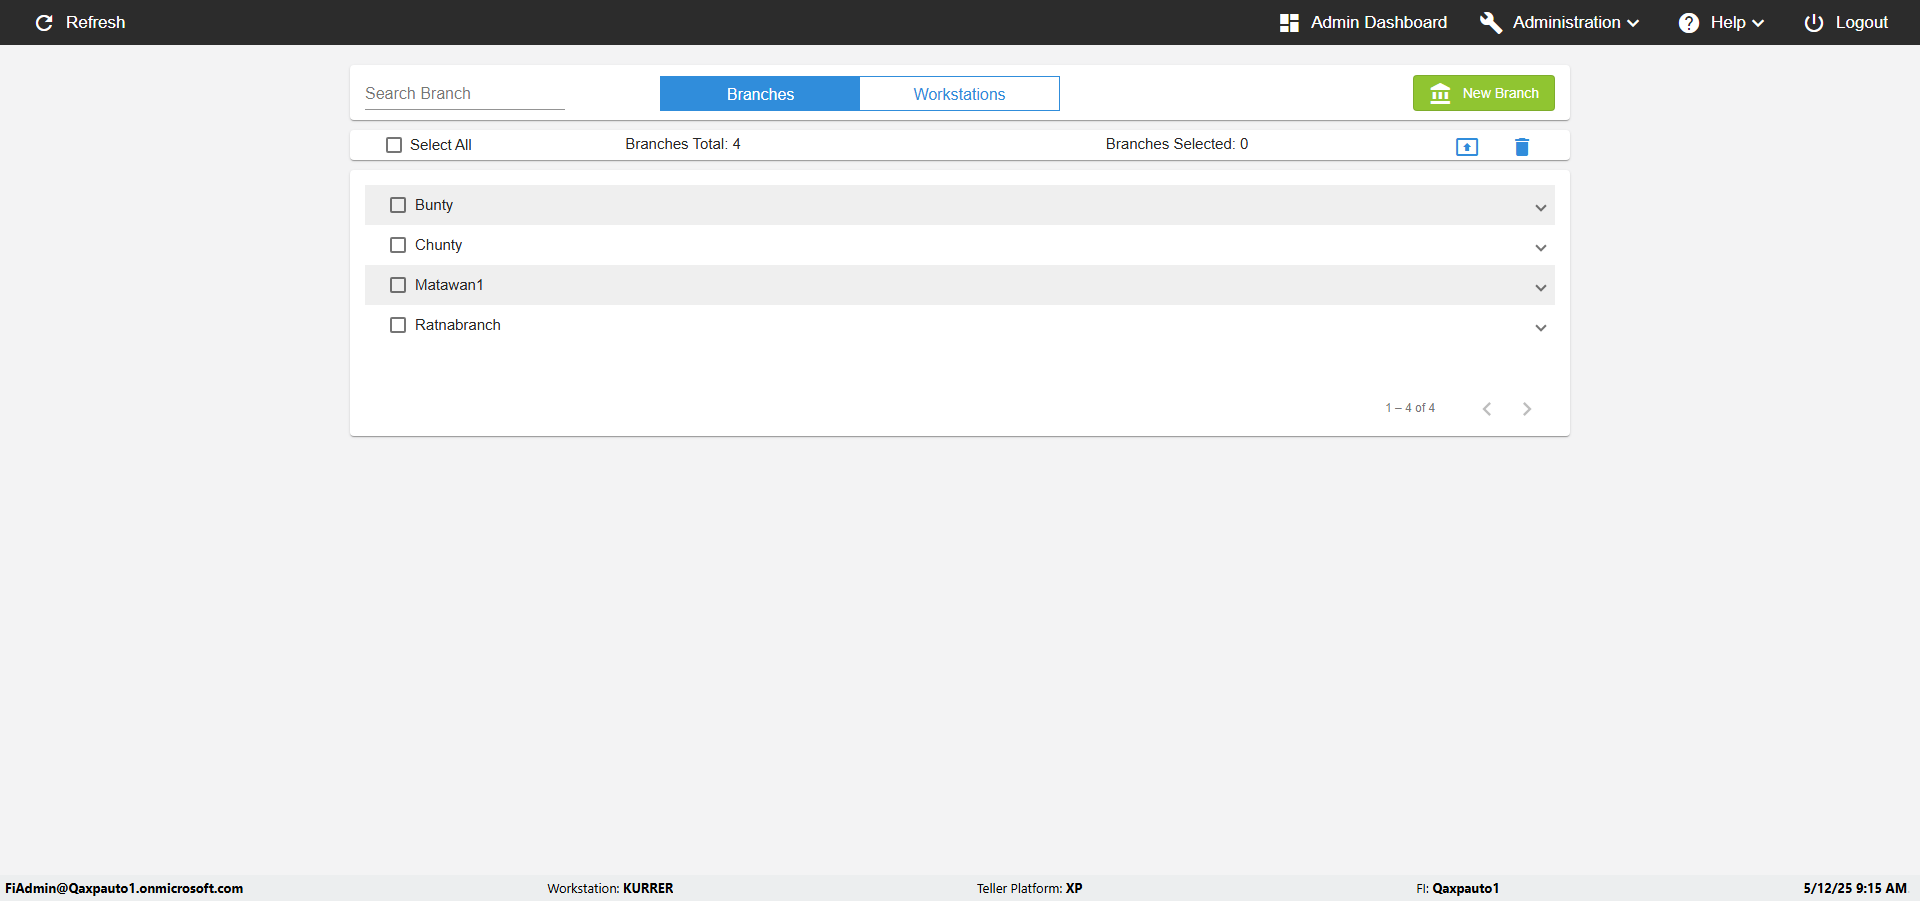Screen dimensions: 1920x901
Task: Expand the Bunty branch row
Action: (x=1541, y=207)
